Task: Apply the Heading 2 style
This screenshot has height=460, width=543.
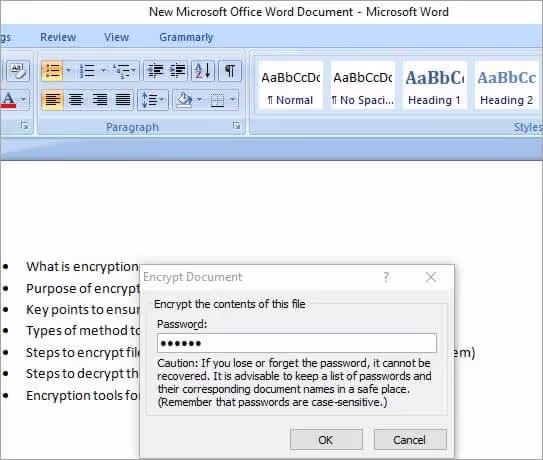Action: coord(507,85)
